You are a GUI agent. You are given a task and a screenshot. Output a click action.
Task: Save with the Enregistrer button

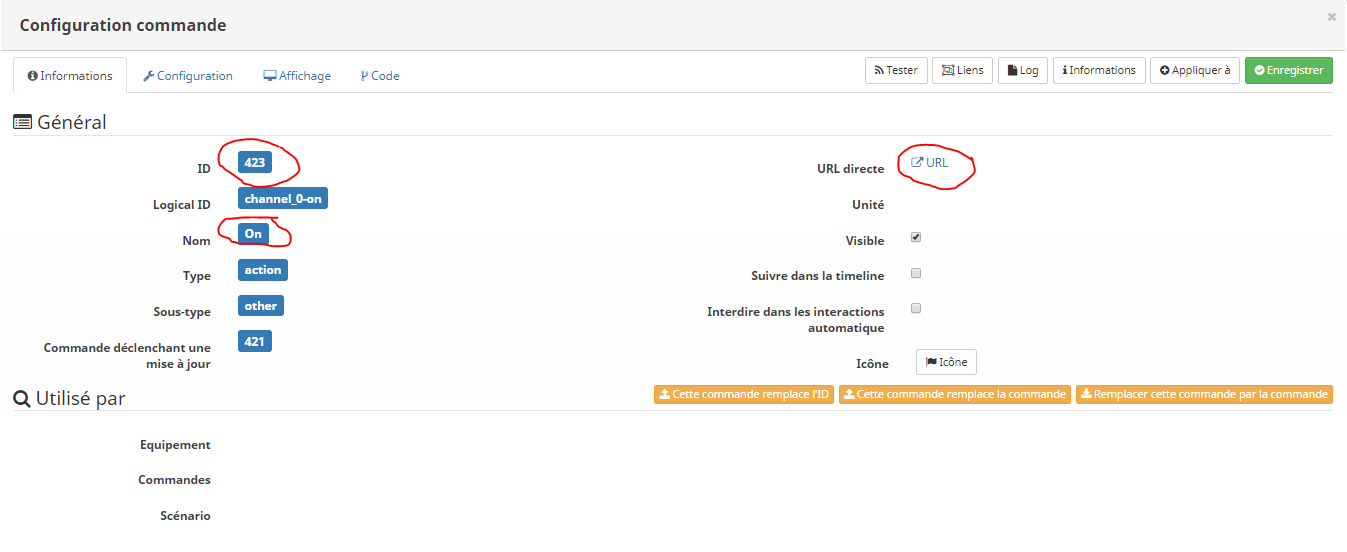(1289, 70)
